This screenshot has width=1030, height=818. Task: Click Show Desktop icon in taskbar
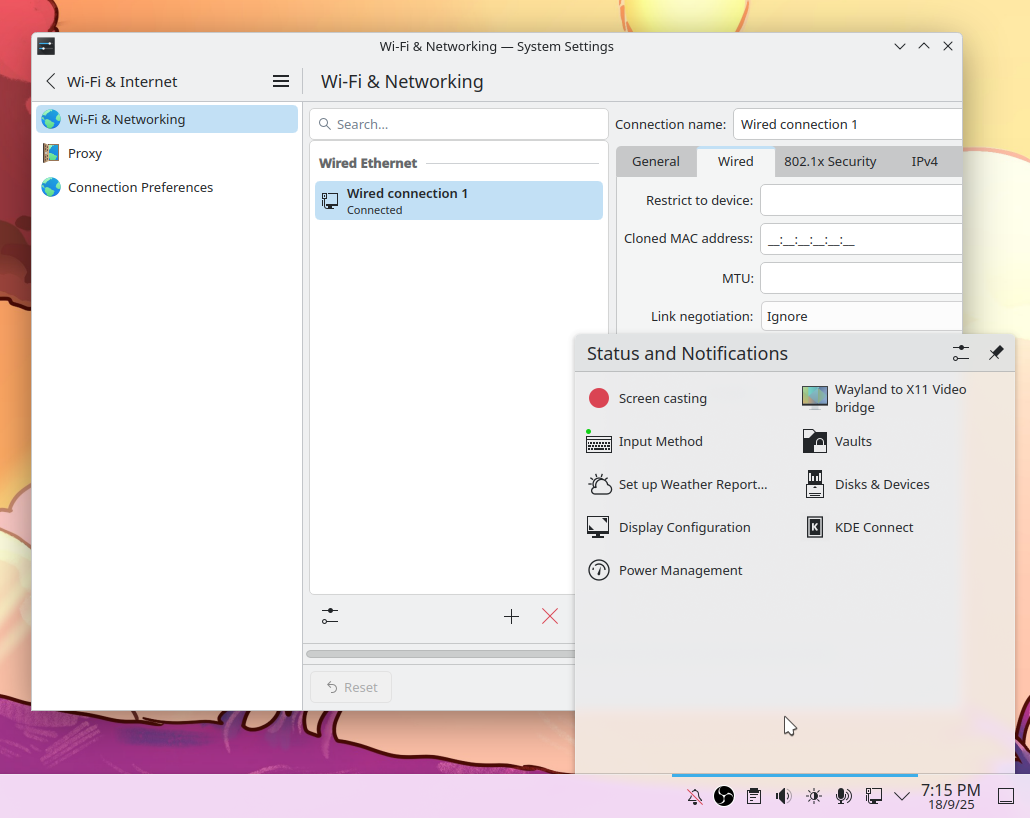coord(1006,796)
